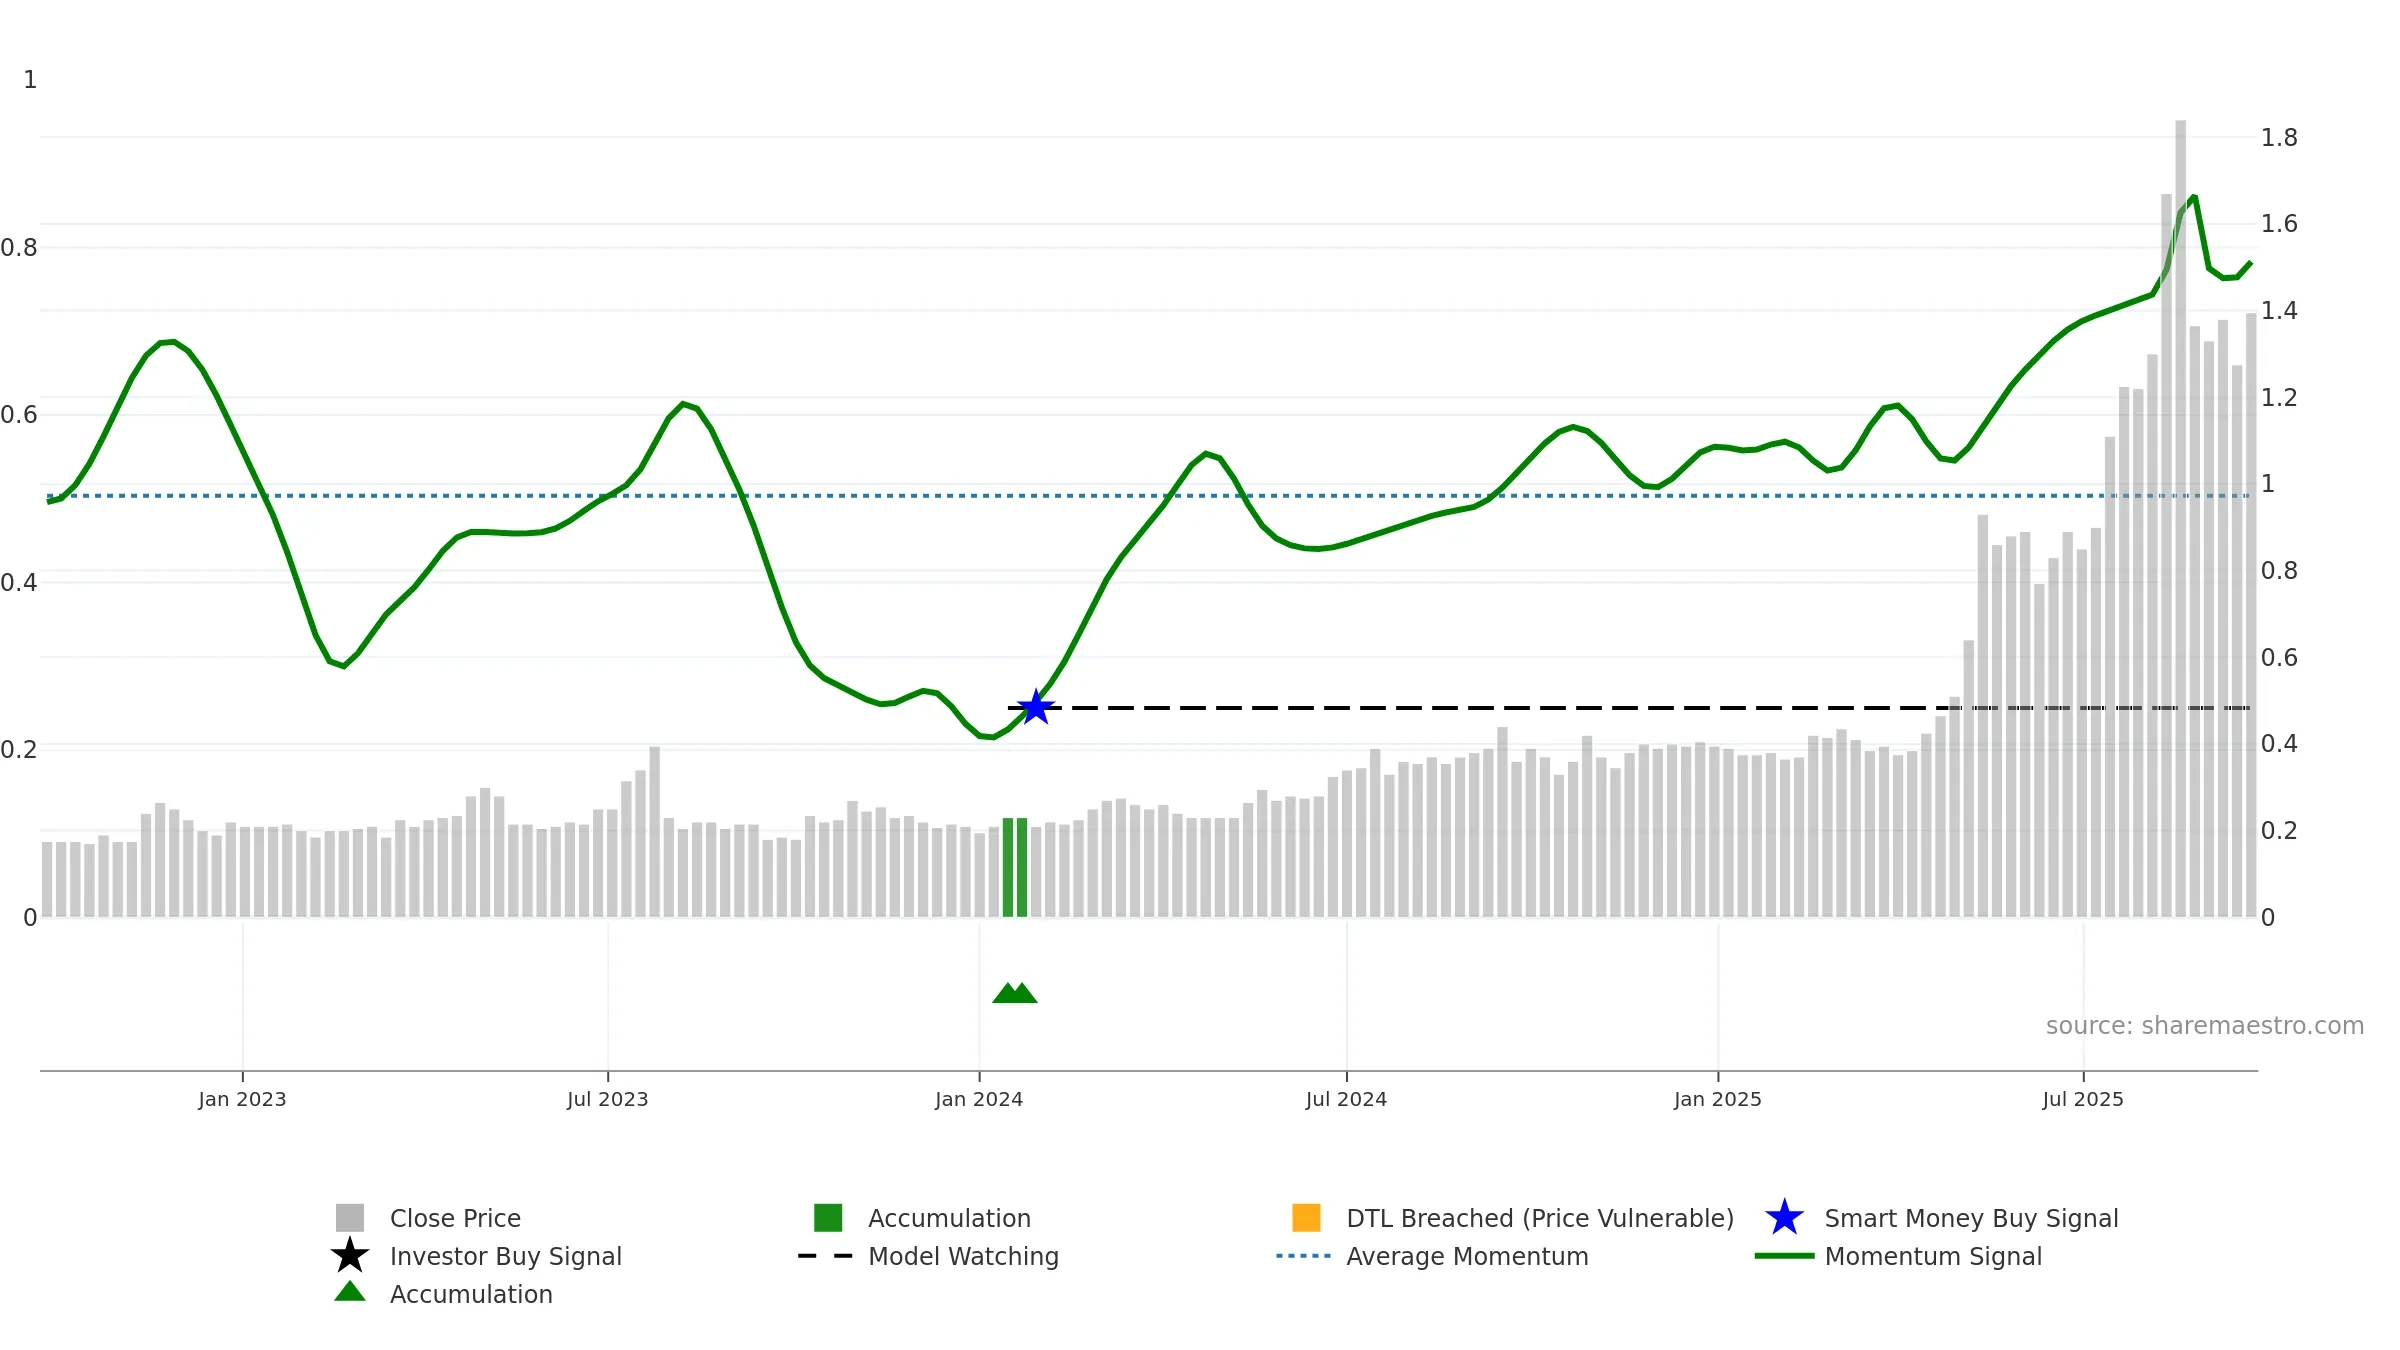Click the right axis '1.8' value
Image resolution: width=2400 pixels, height=1350 pixels.
click(x=2279, y=137)
